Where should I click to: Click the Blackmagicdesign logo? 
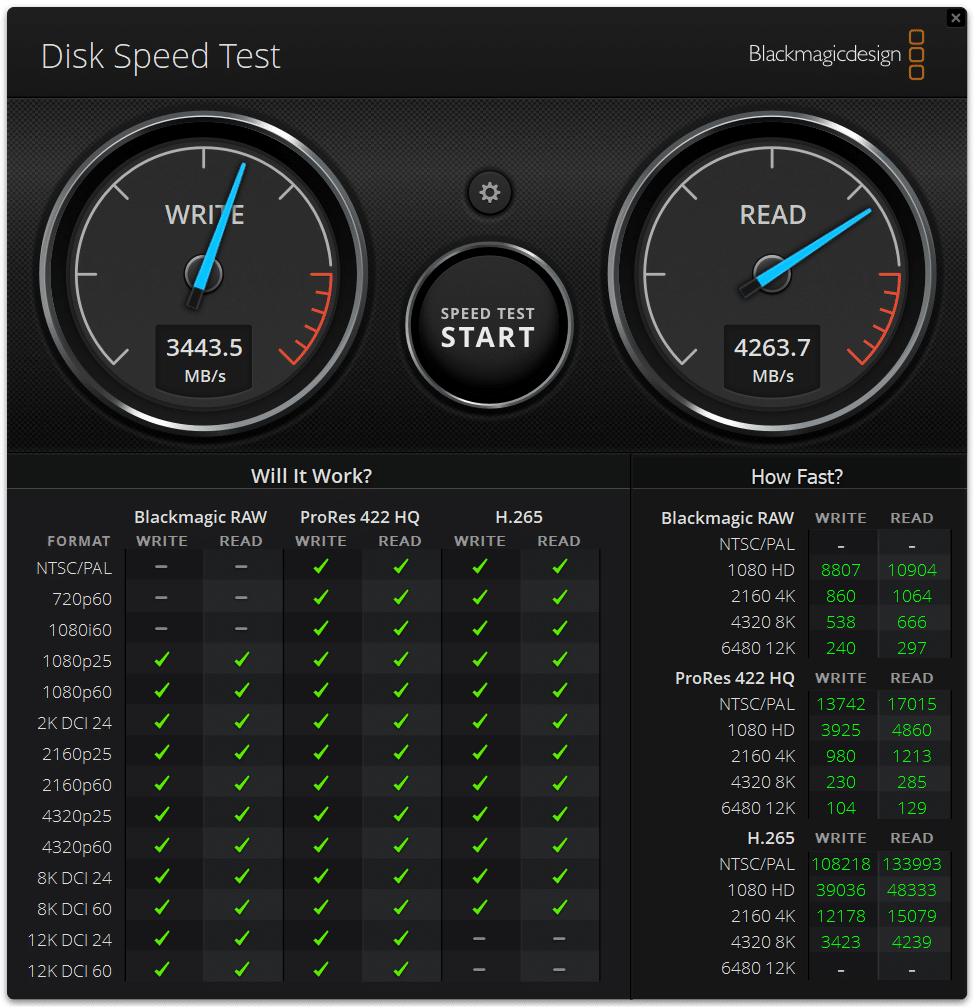click(836, 55)
